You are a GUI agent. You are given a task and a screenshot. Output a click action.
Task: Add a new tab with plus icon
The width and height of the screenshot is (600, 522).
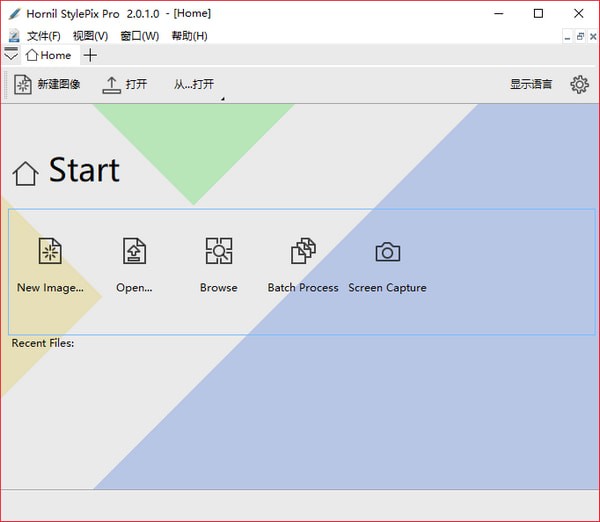click(x=90, y=55)
